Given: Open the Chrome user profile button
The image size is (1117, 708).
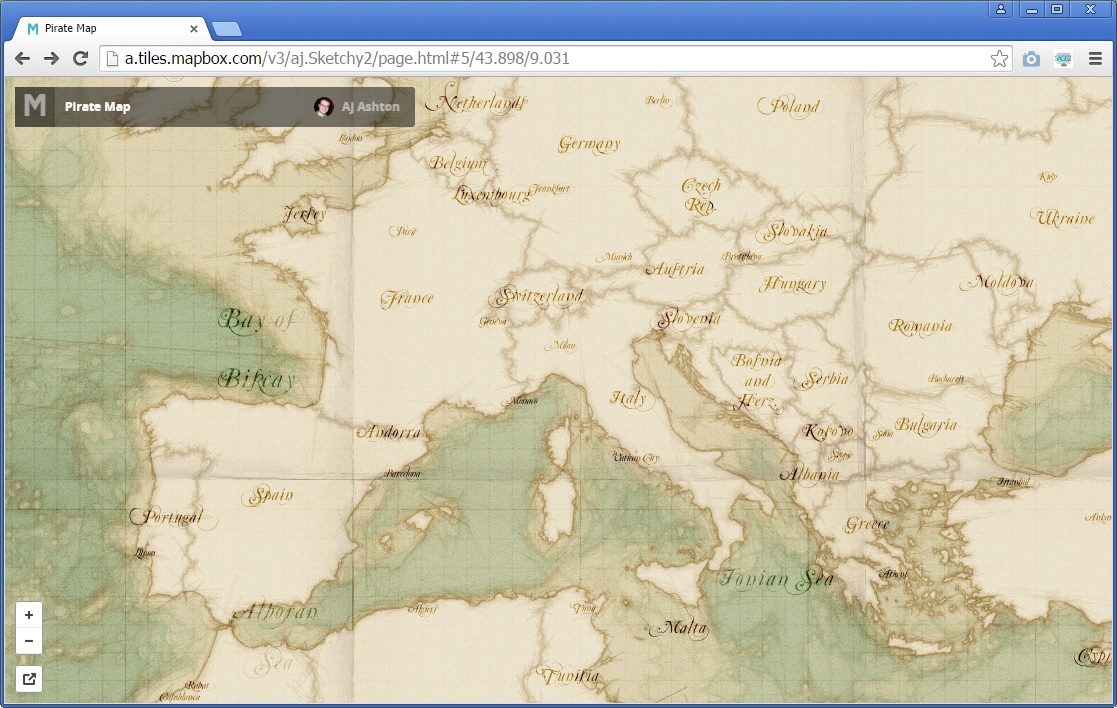Looking at the screenshot, I should pos(1000,9).
